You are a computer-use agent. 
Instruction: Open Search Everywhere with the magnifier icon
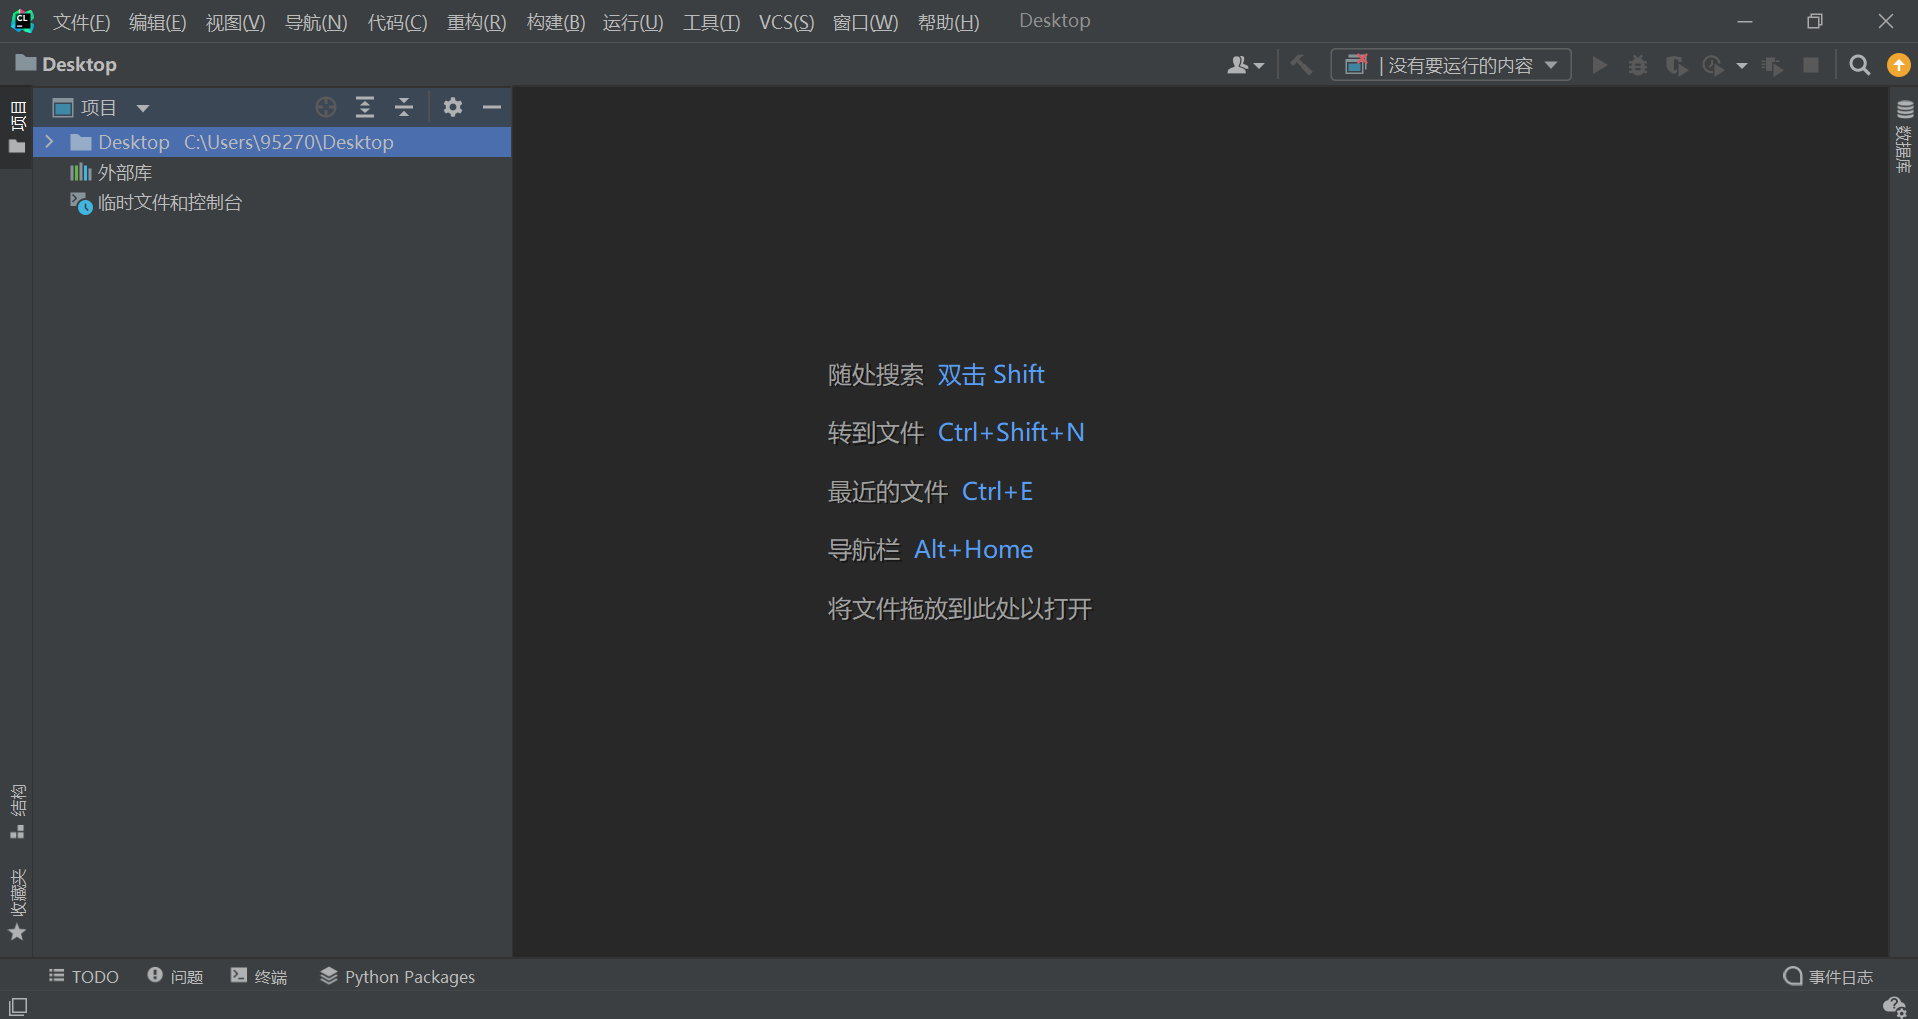point(1860,64)
